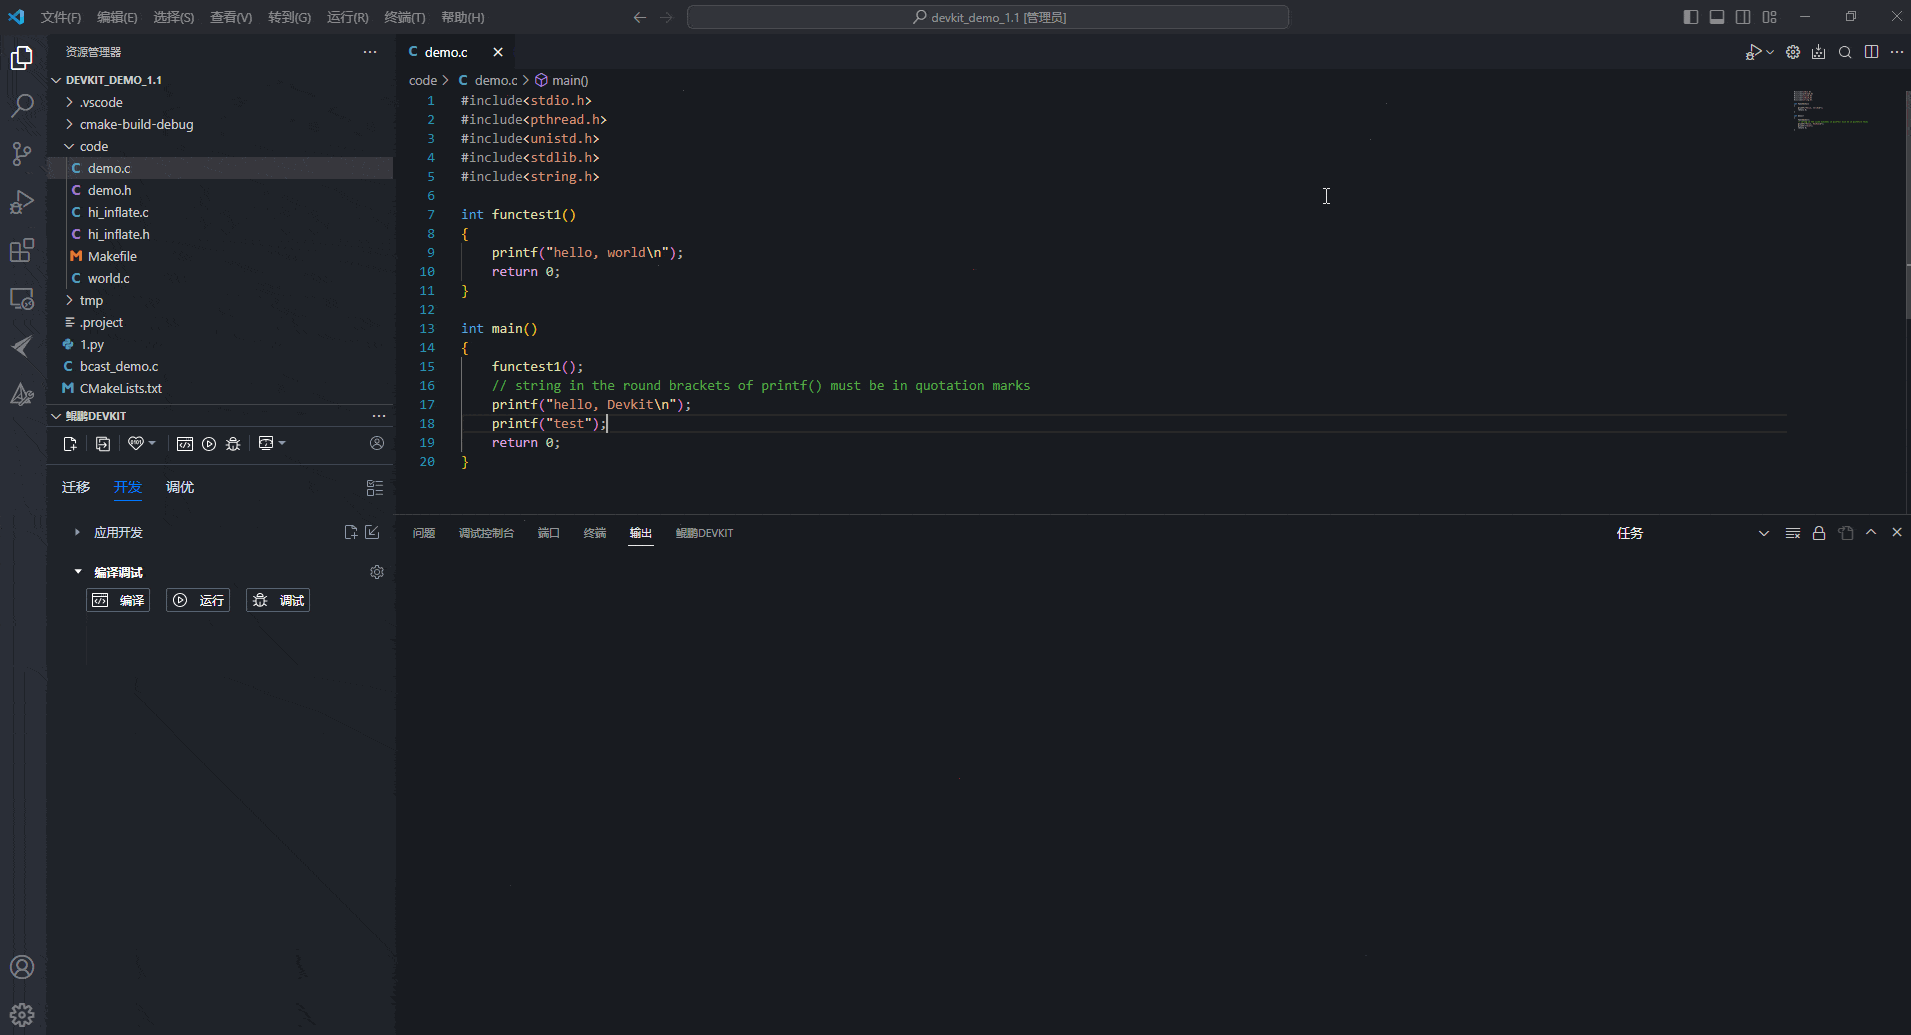
Task: Maximize the bottom panel size
Action: (1871, 533)
